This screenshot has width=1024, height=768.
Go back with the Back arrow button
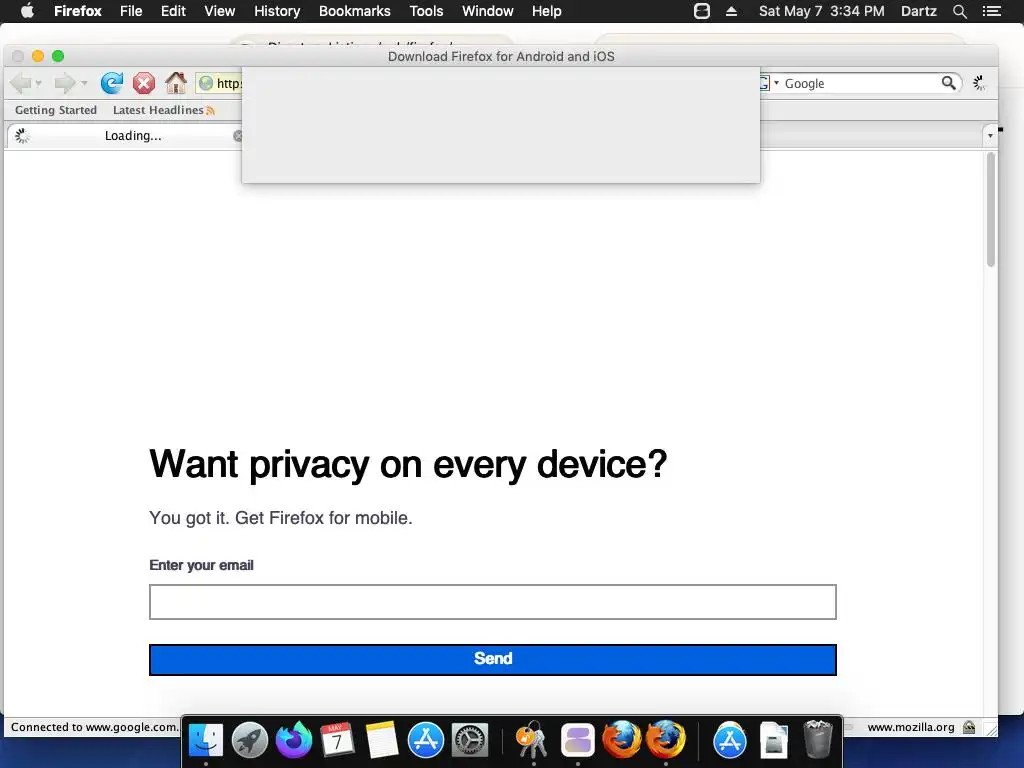click(x=21, y=83)
